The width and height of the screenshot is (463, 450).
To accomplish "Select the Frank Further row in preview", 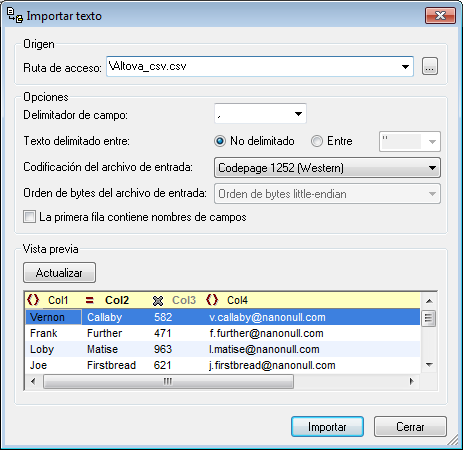I will pyautogui.click(x=222, y=333).
